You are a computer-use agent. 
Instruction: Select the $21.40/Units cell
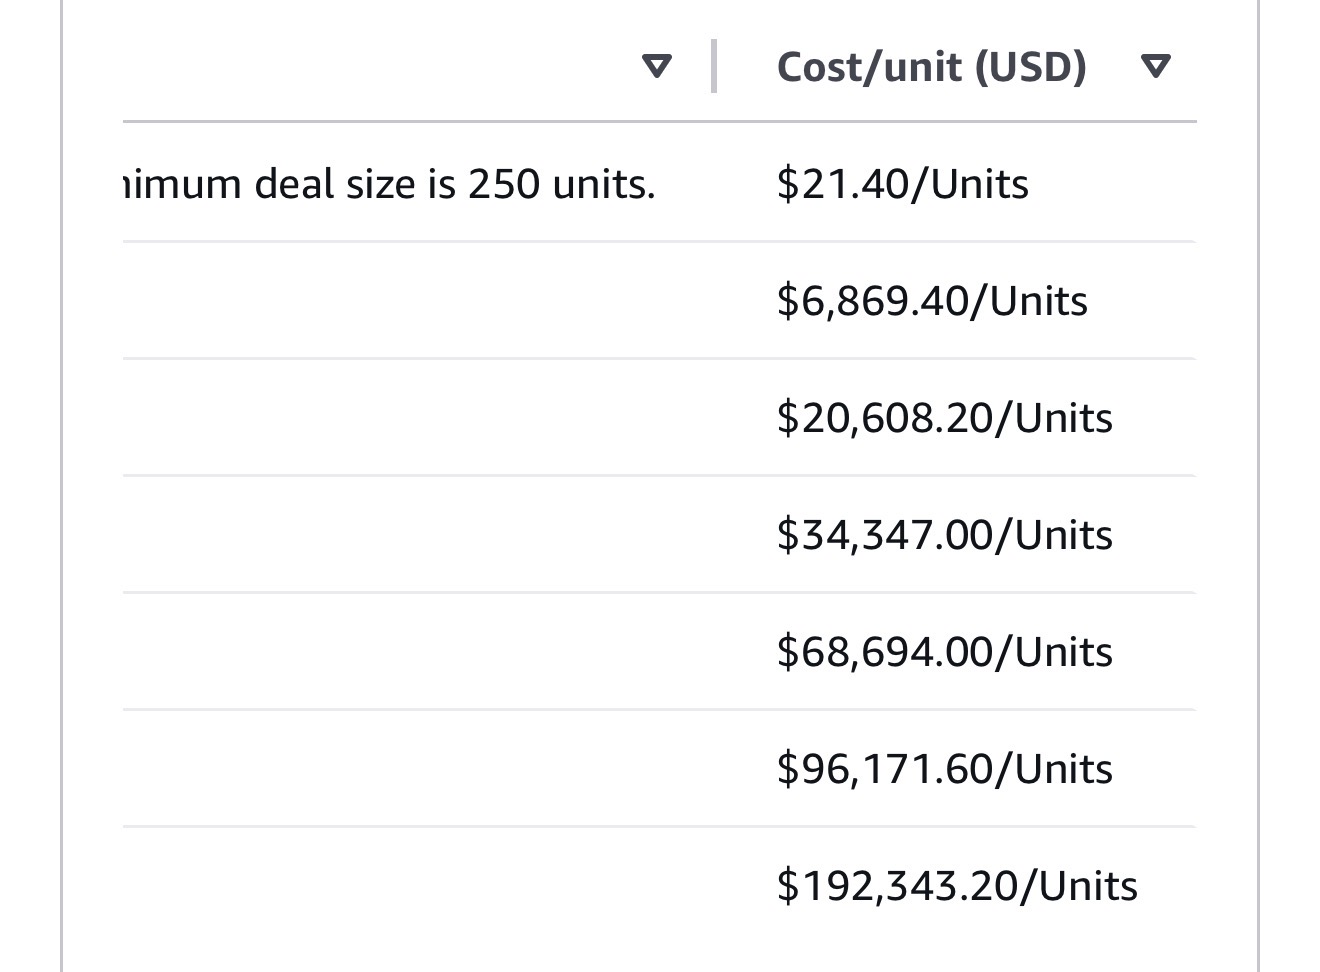[902, 184]
